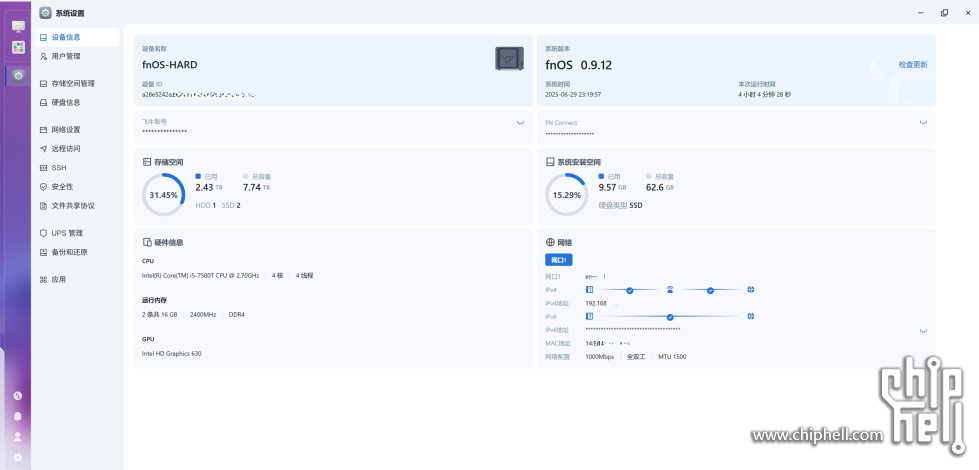Click the 系统设置 title bar gear icon
Viewport: 979px width, 470px height.
(46, 12)
